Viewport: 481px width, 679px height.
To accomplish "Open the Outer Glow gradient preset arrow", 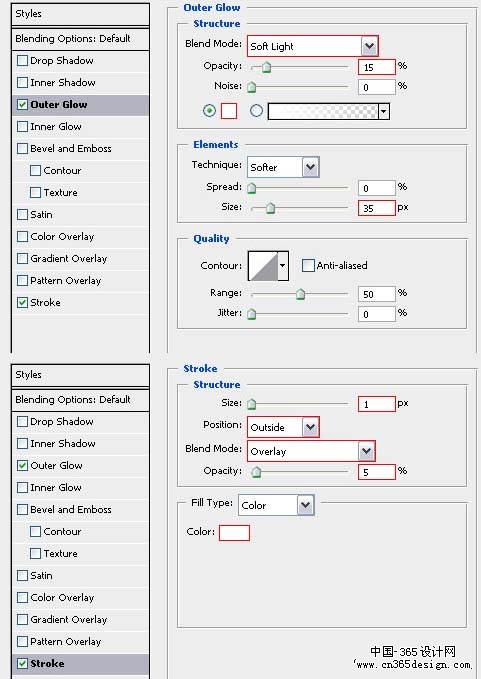I will 384,112.
